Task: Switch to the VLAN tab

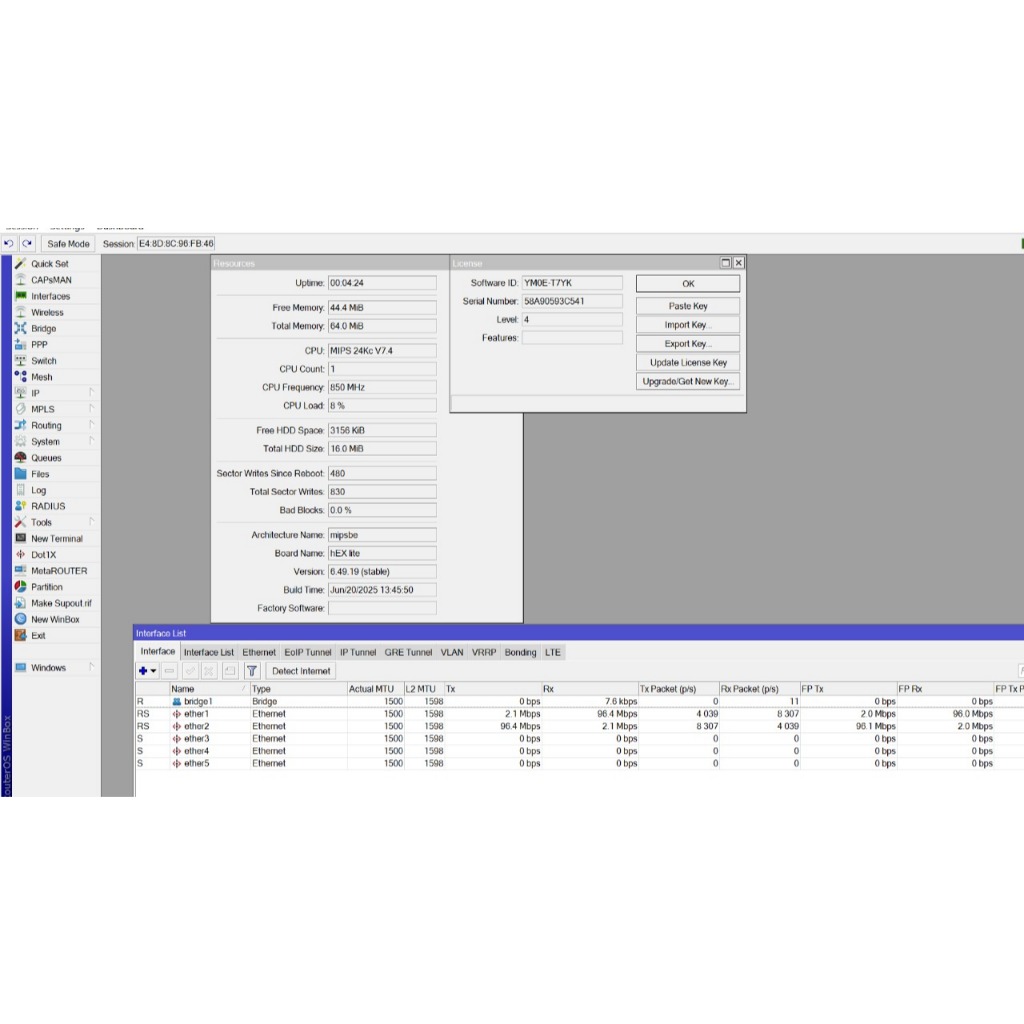Action: (452, 652)
